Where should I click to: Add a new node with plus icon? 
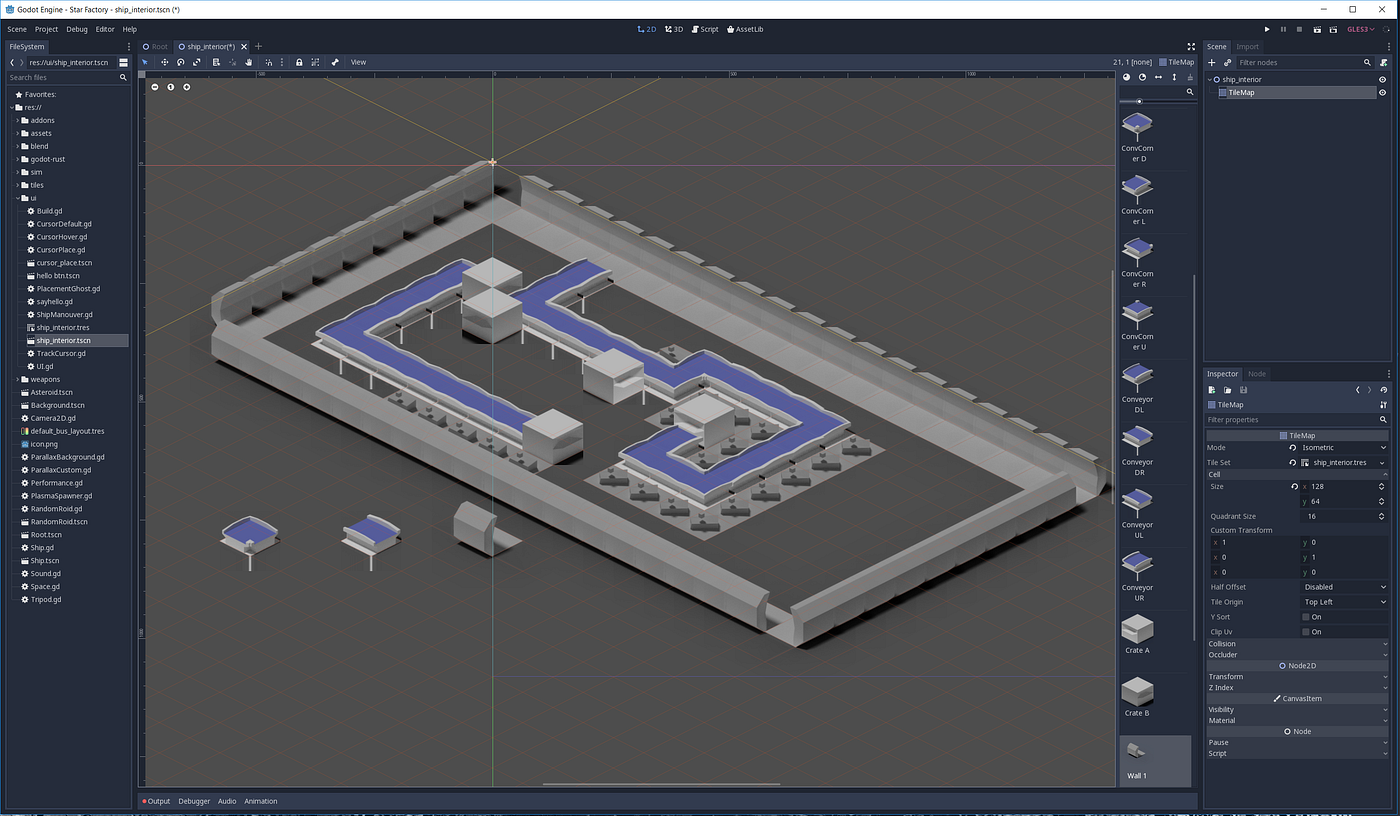click(x=1212, y=62)
